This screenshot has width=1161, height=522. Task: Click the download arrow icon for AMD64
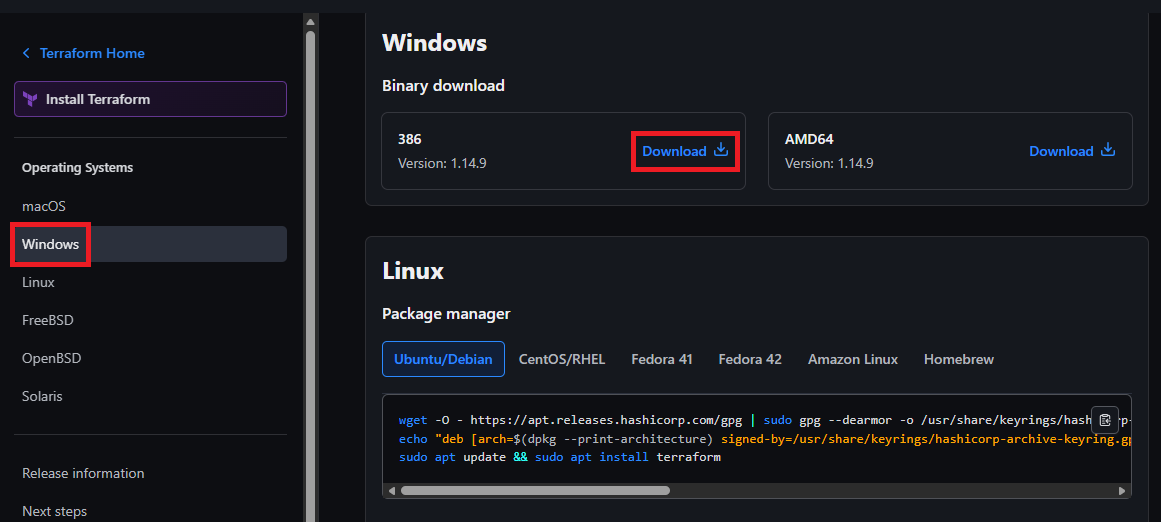pos(1107,150)
